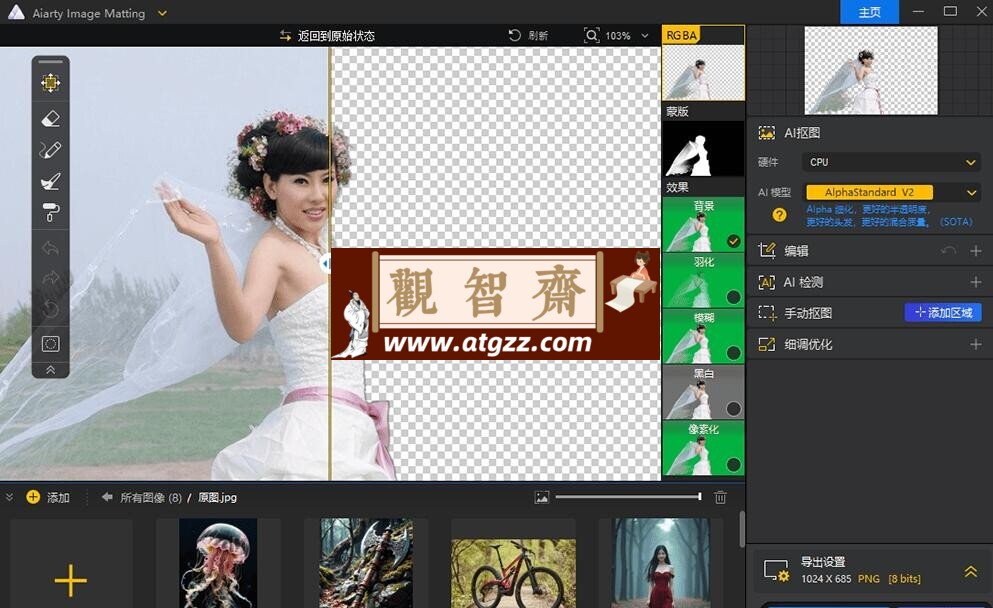Expand export settings with double chevron
The image size is (993, 608).
[970, 571]
